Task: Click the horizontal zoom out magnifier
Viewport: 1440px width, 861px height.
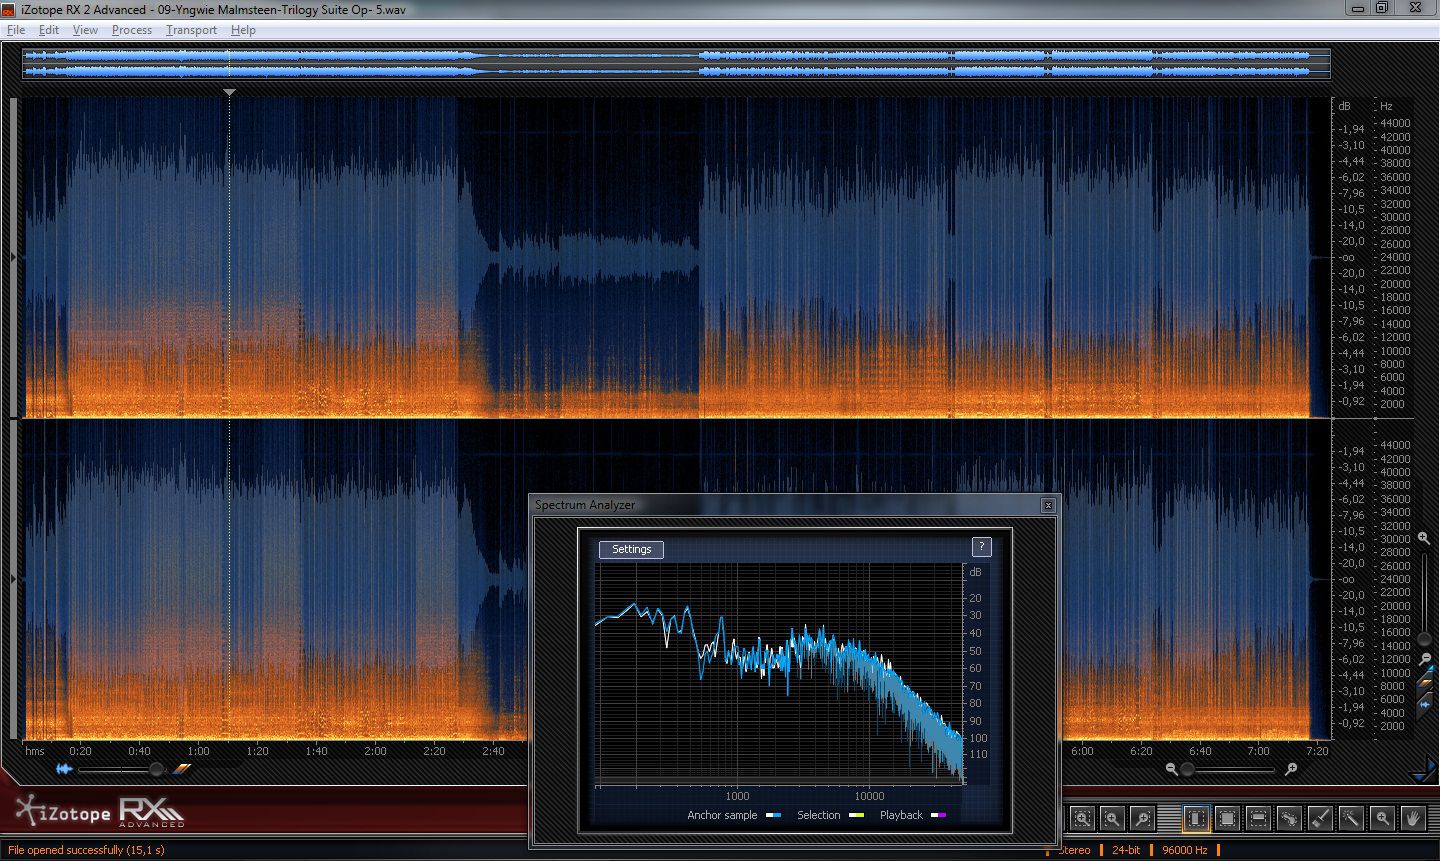Action: pos(1171,769)
